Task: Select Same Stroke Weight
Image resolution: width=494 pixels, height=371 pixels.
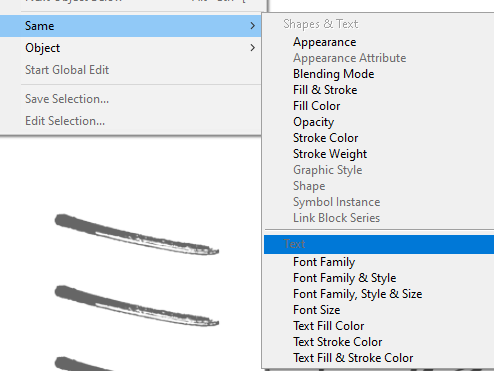Action: click(x=330, y=154)
